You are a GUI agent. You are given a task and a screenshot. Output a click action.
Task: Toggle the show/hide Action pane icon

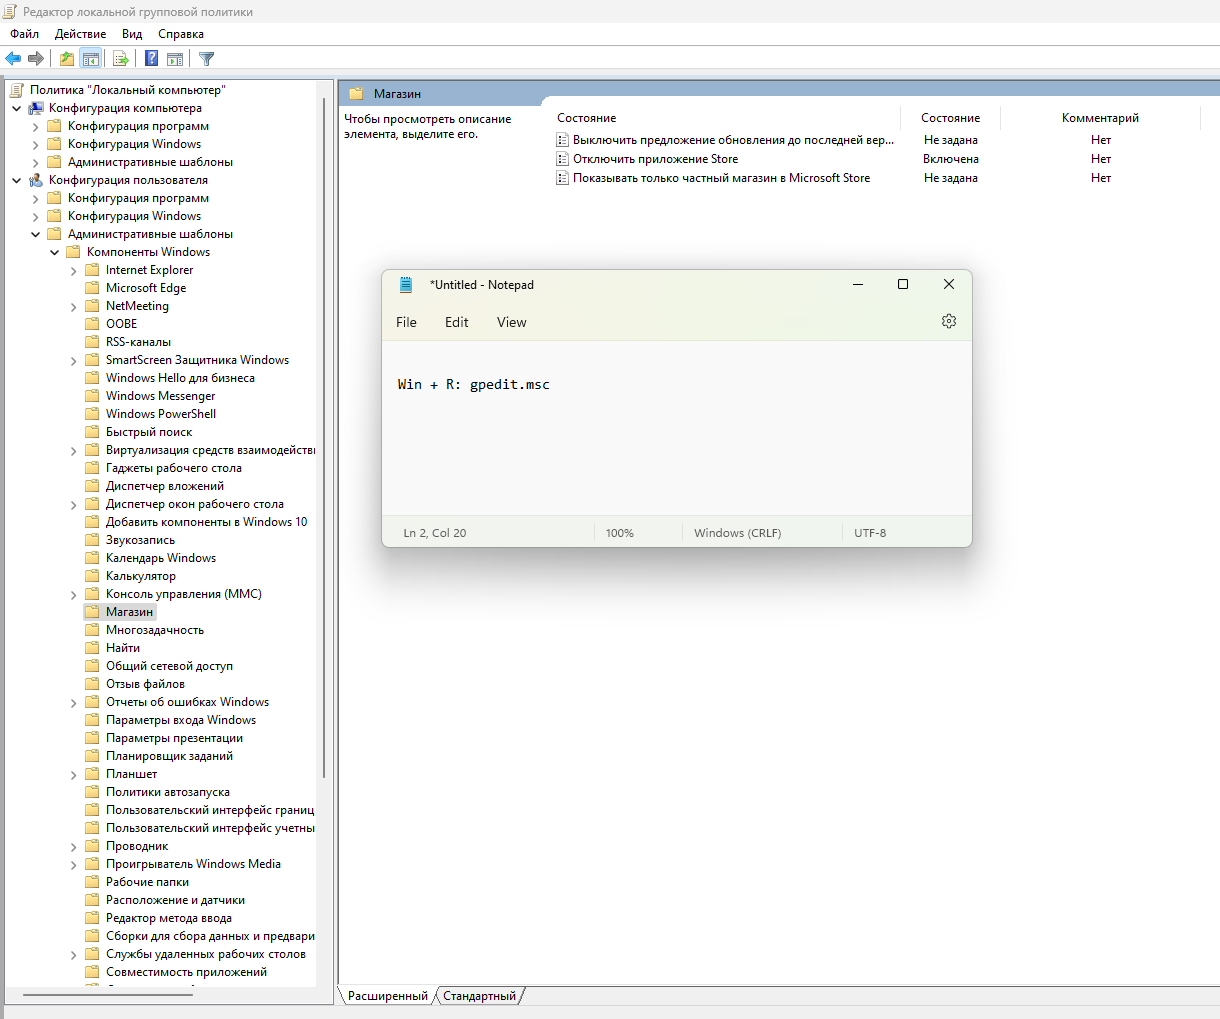[175, 59]
